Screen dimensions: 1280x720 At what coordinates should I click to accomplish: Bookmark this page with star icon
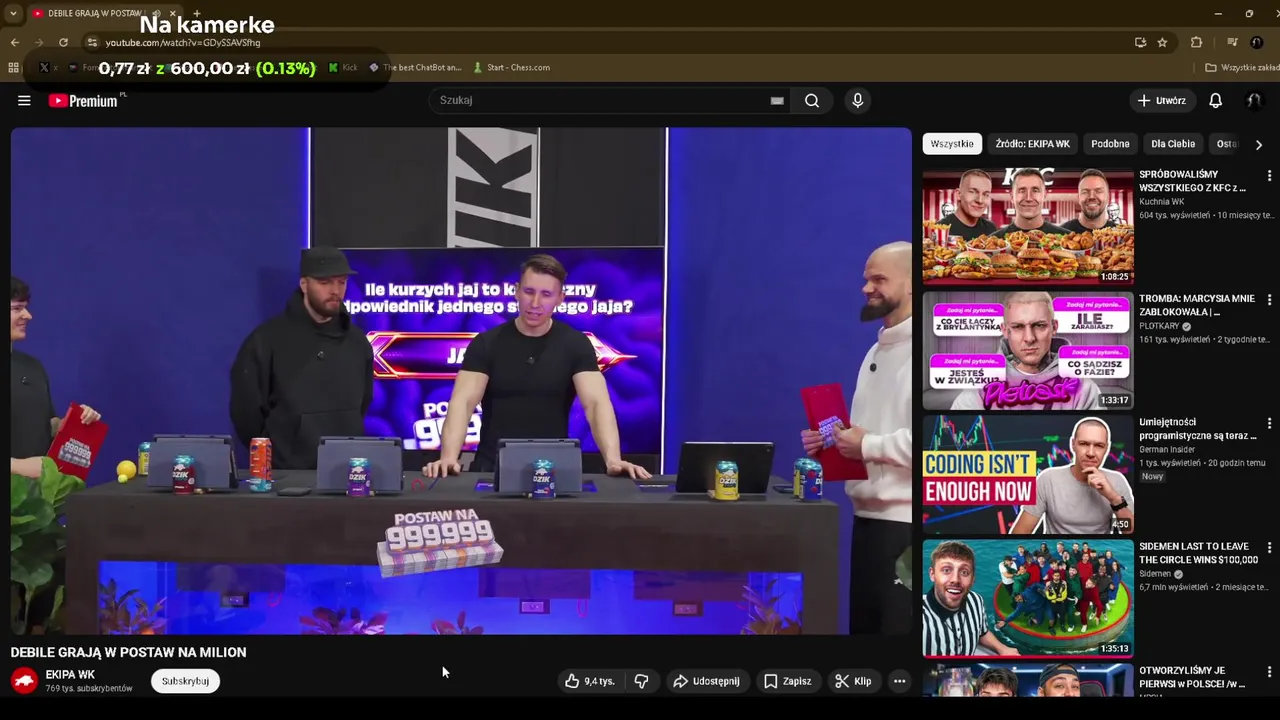1162,42
